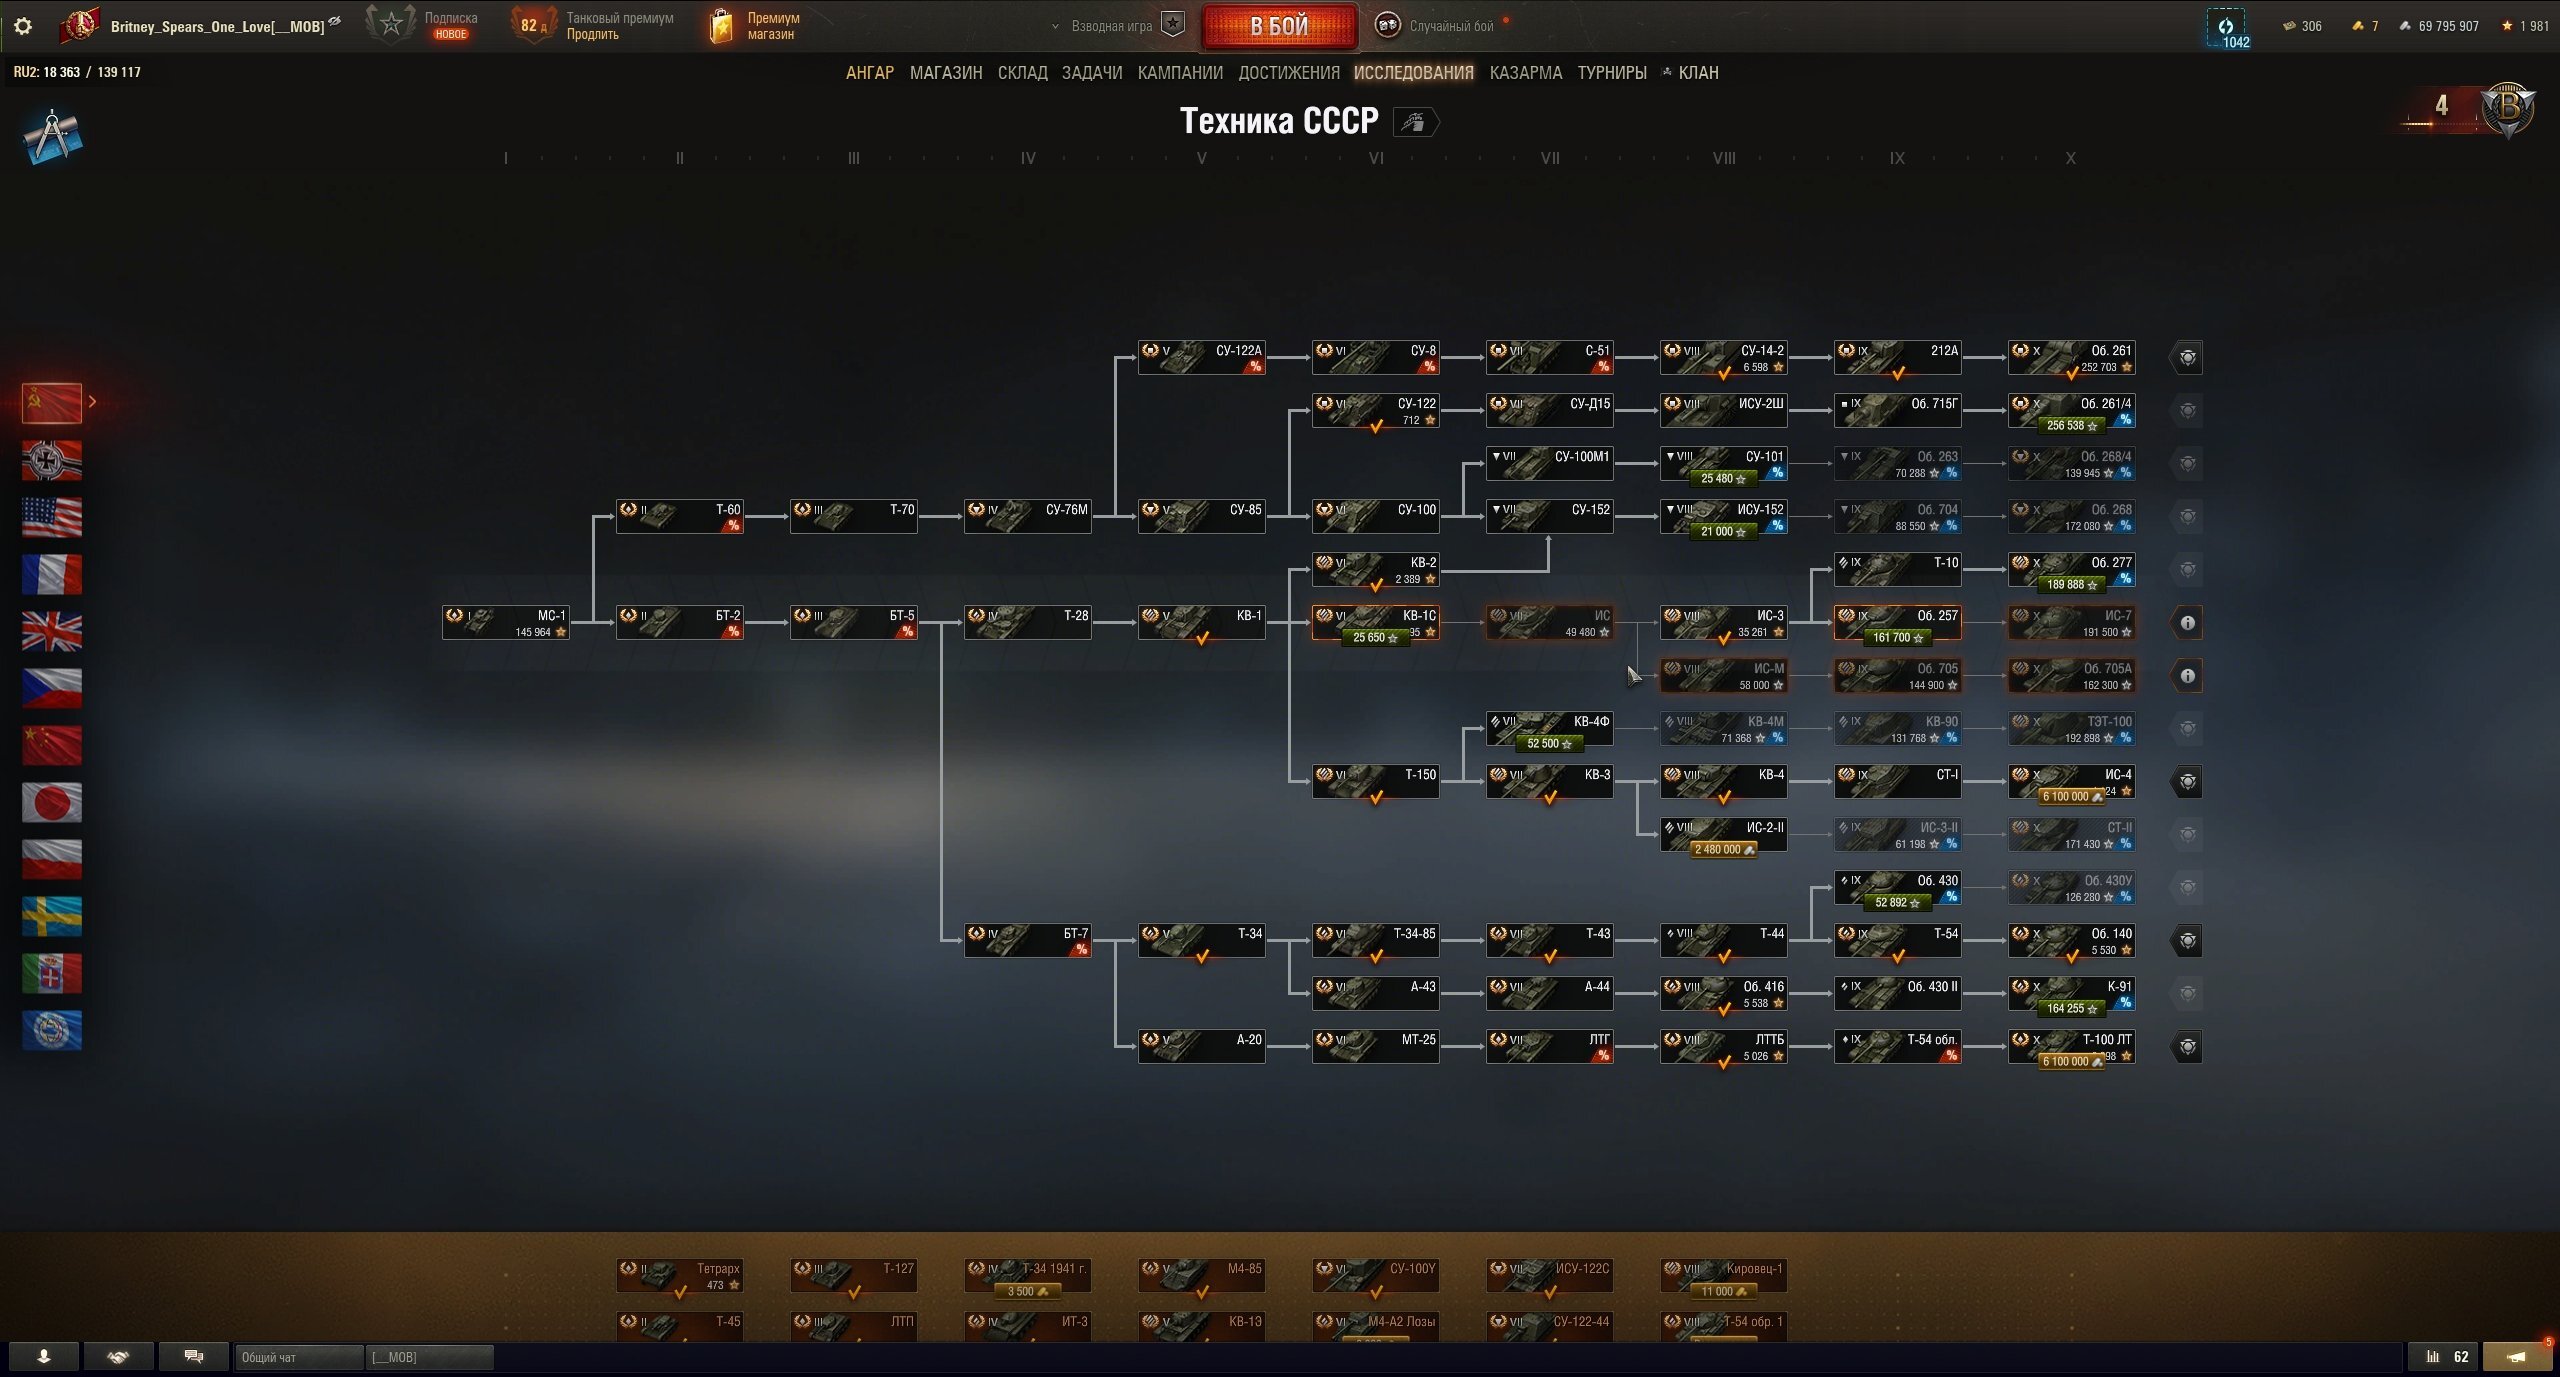Open the ТУРНИРЫ tab

[x=1612, y=73]
